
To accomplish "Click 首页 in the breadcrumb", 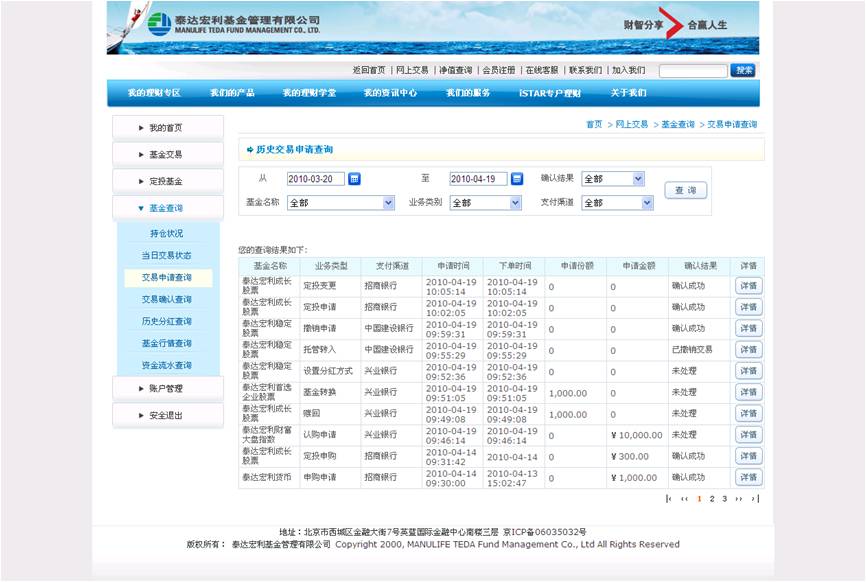I will point(594,125).
